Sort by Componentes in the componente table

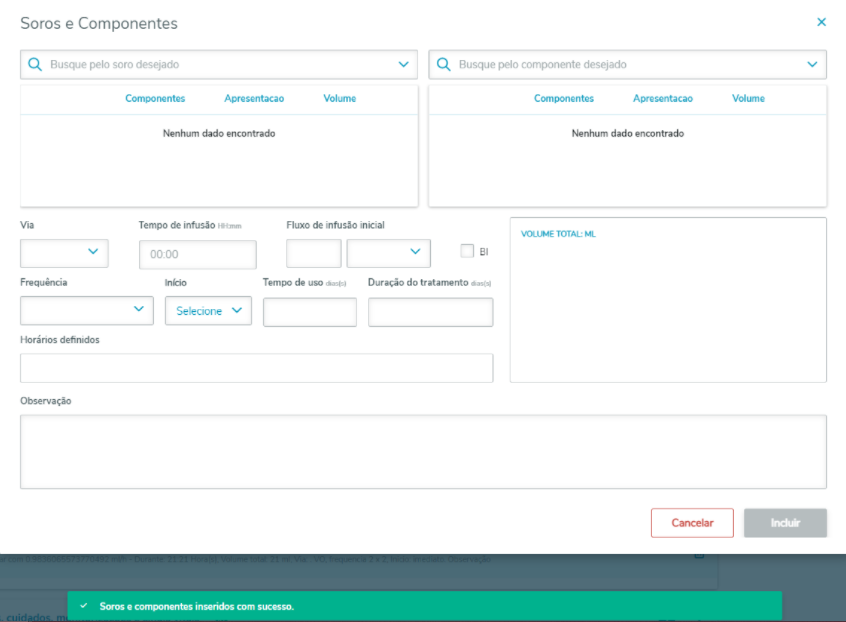coord(564,98)
